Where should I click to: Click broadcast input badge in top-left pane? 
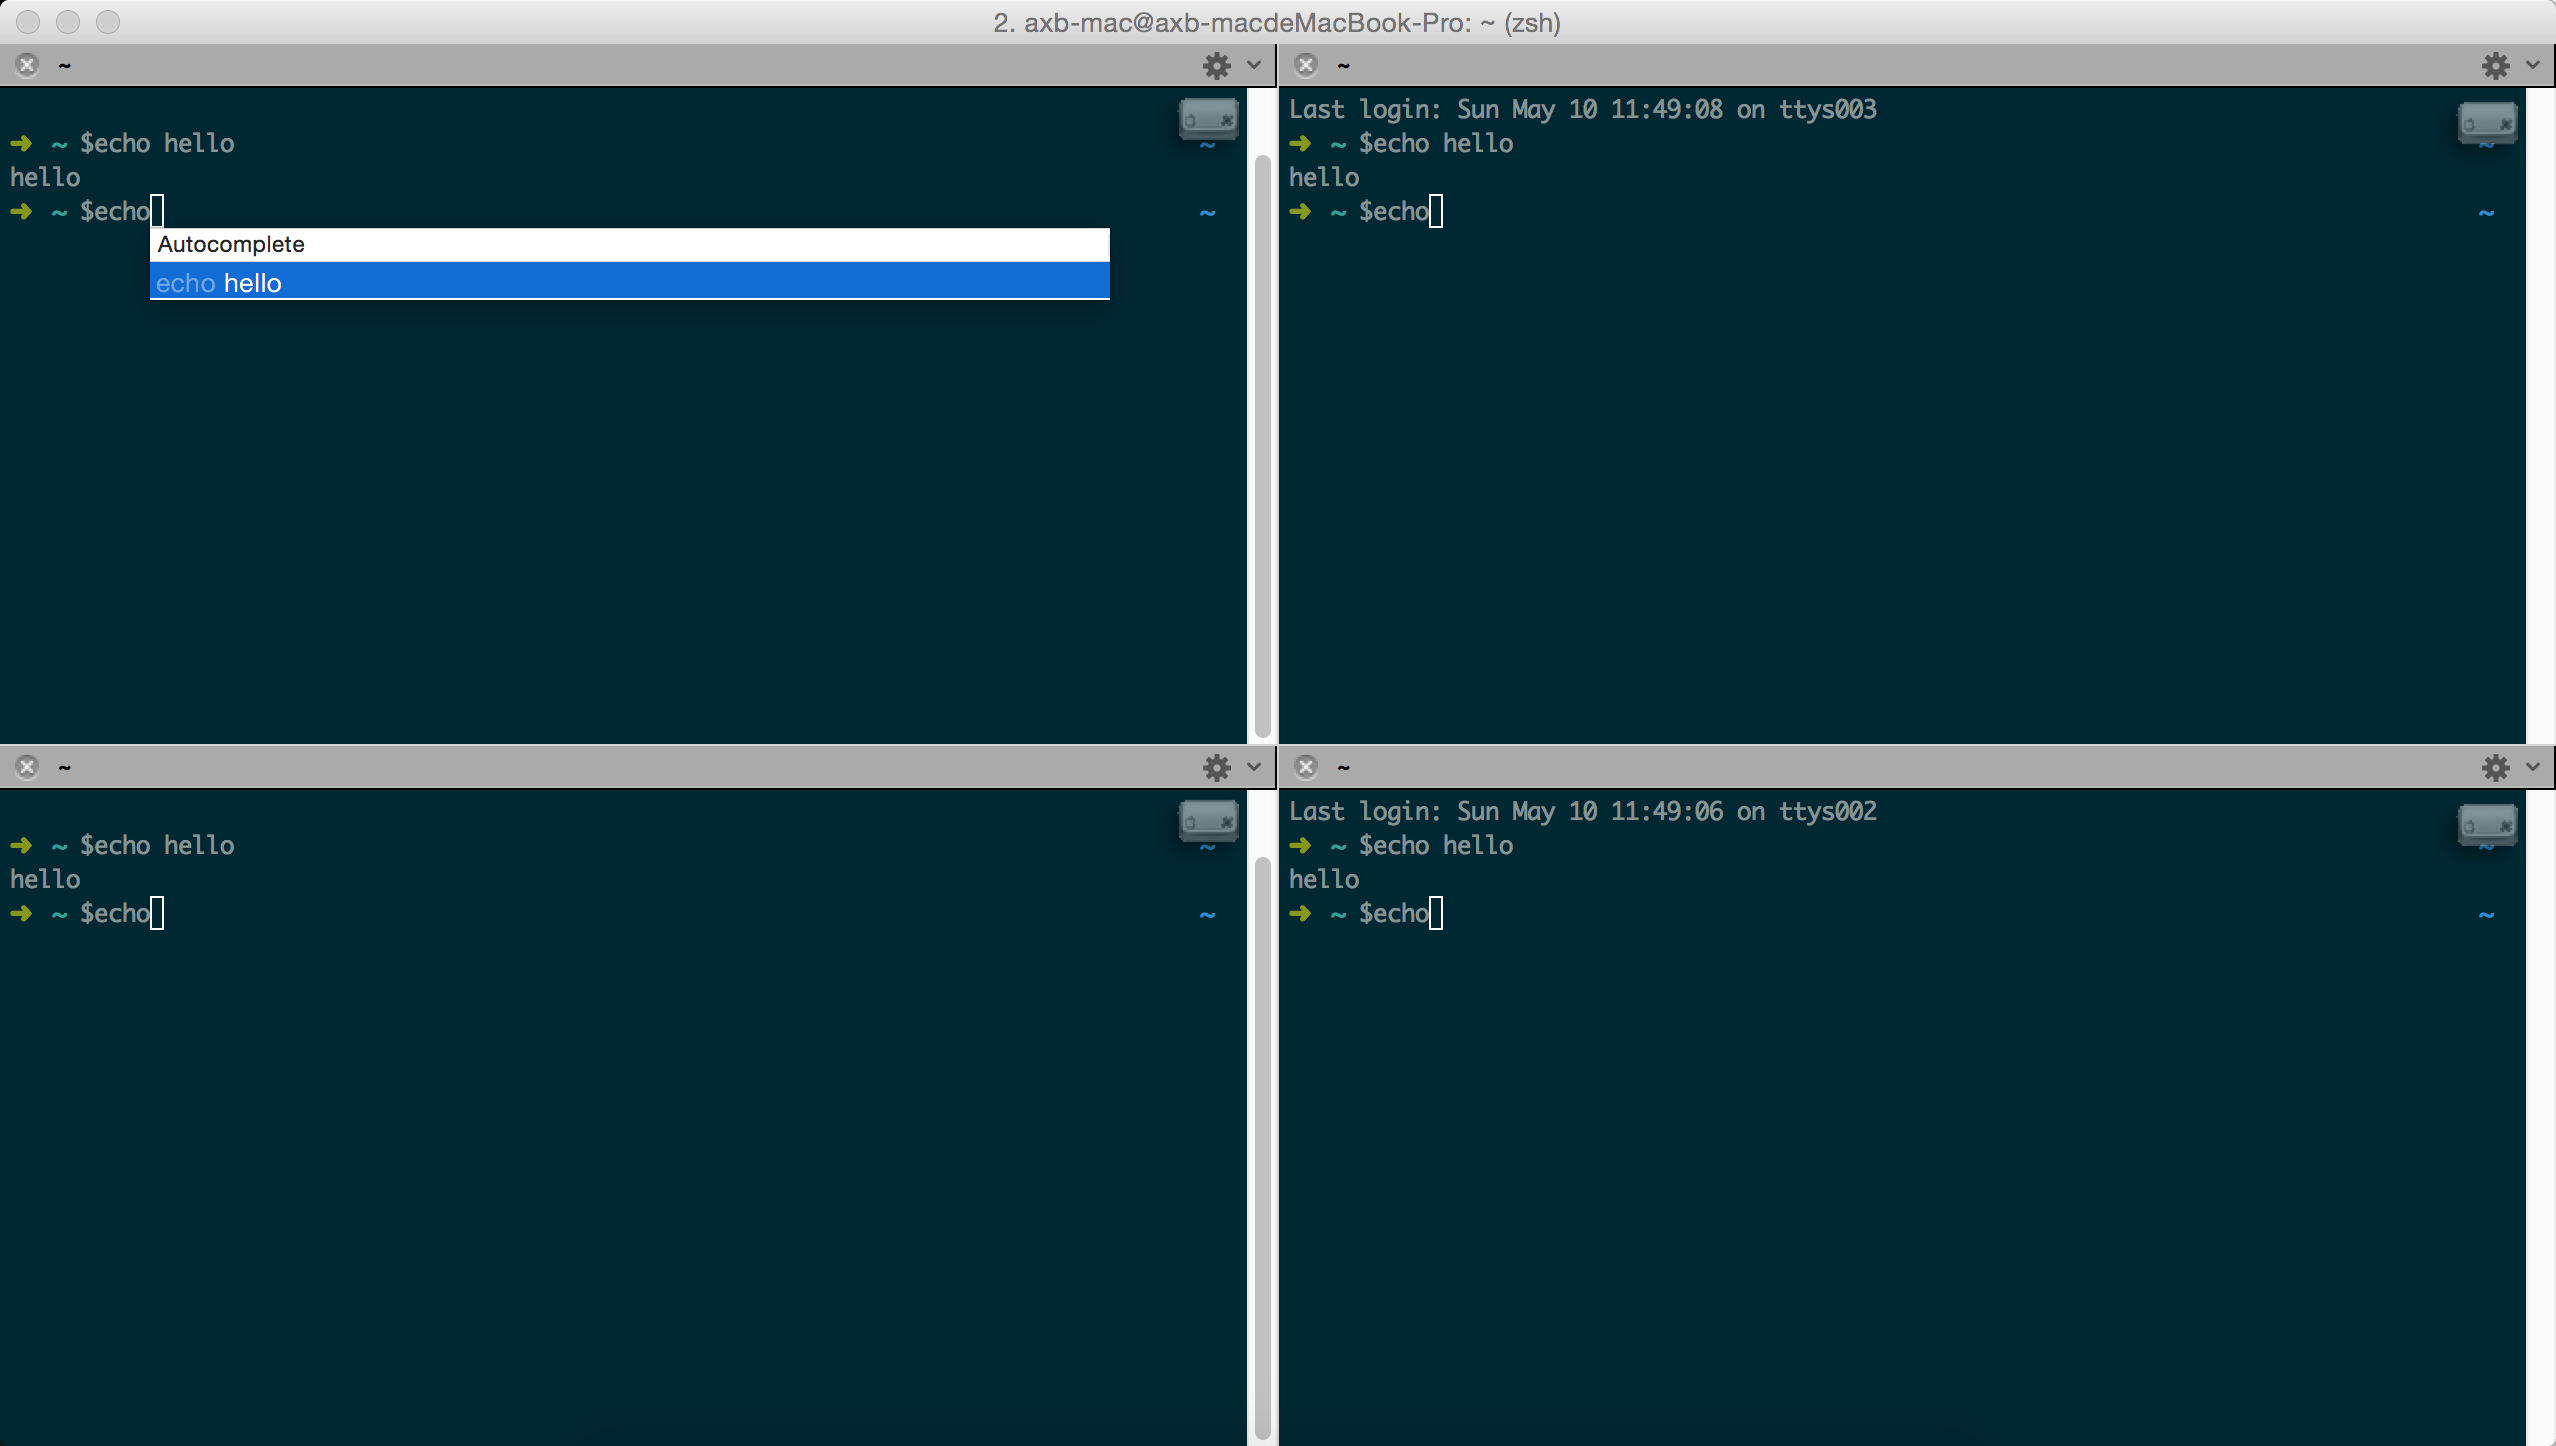[x=1209, y=120]
